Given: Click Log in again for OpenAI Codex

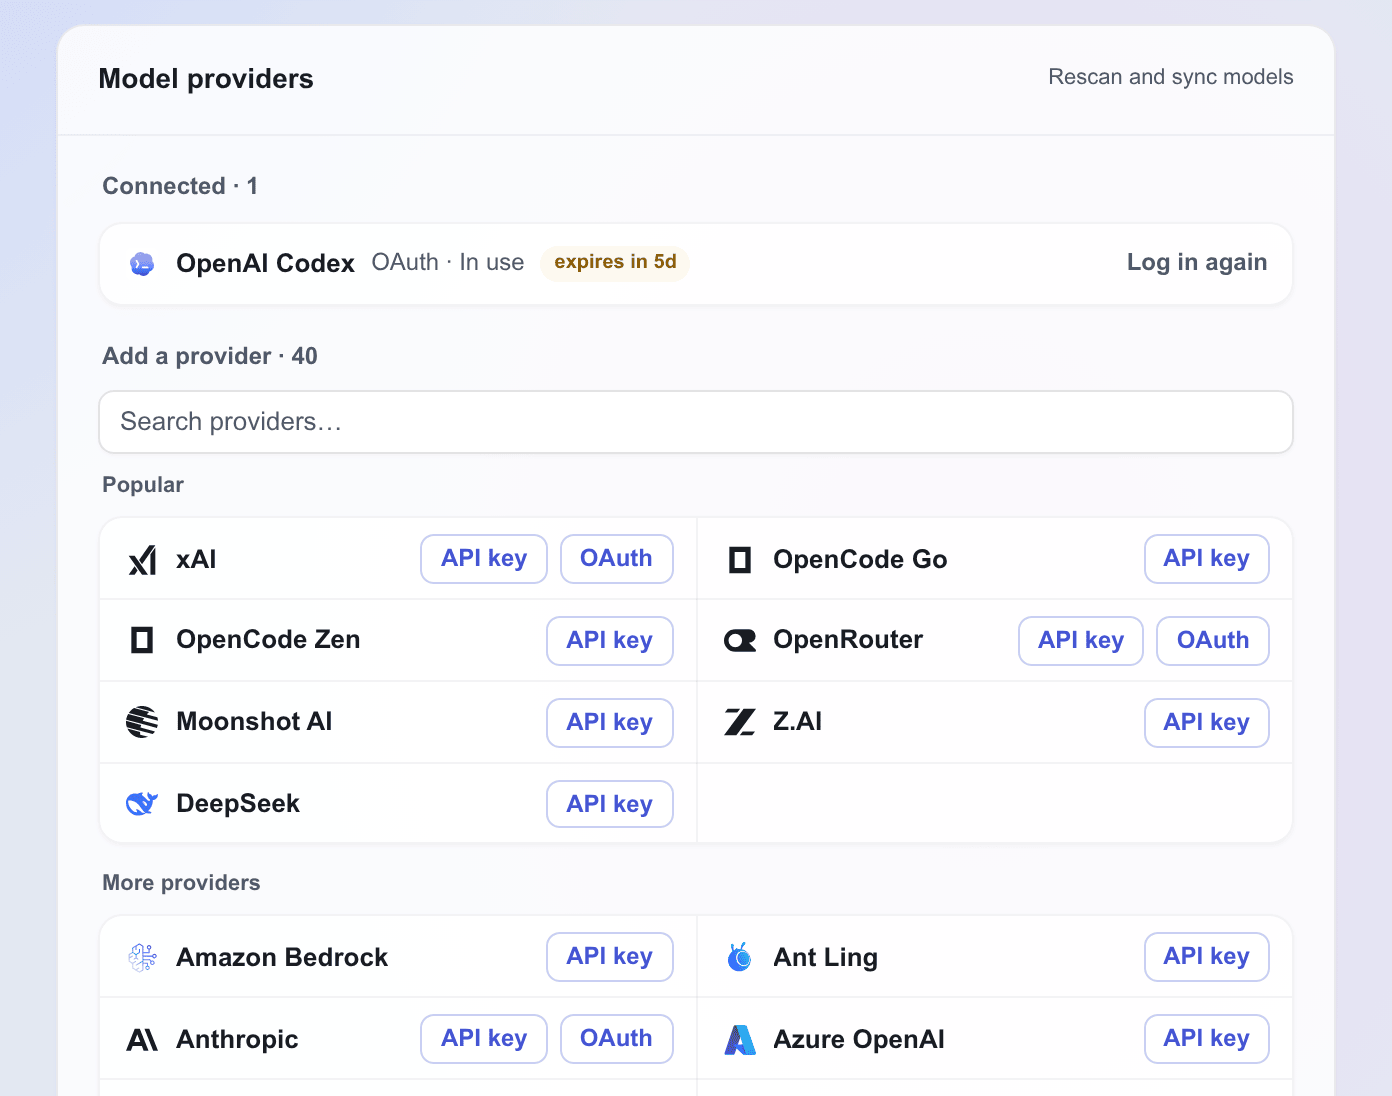Looking at the screenshot, I should 1197,262.
